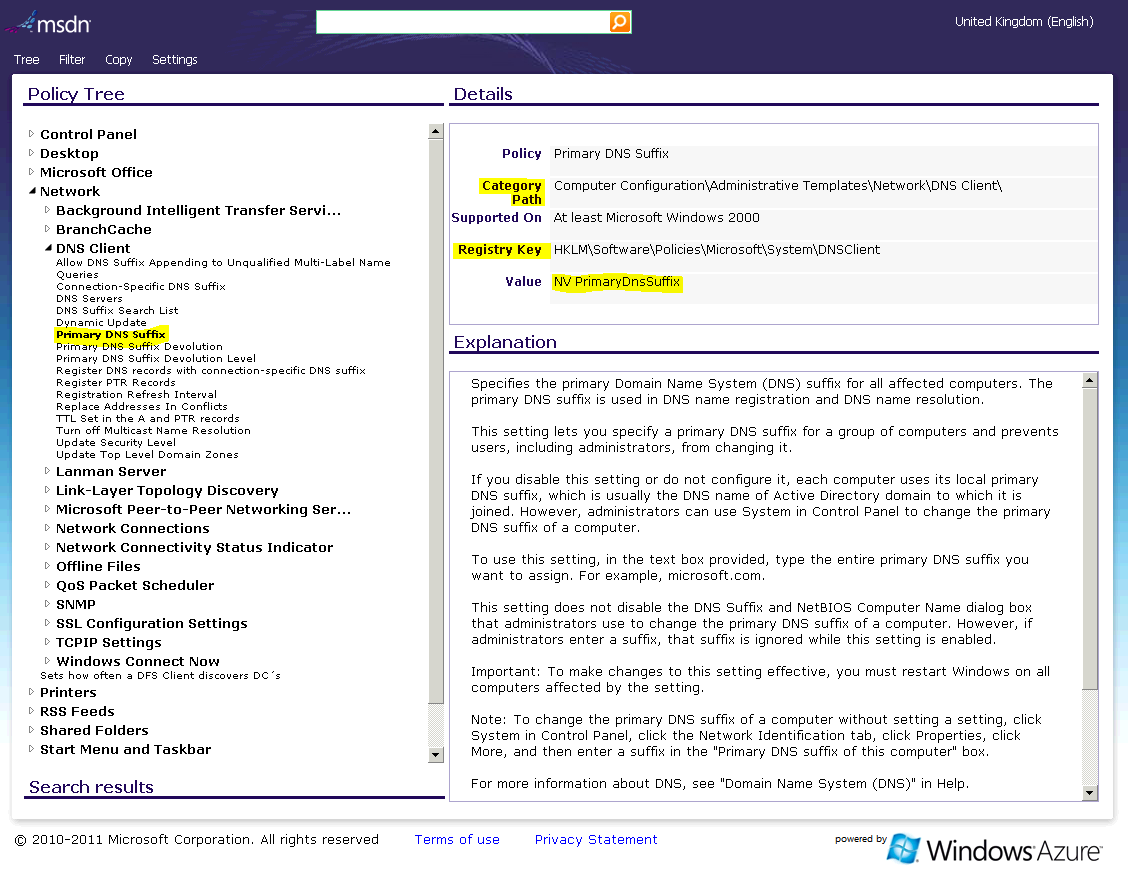Expand SSL Configuration Settings arrow

(x=47, y=622)
